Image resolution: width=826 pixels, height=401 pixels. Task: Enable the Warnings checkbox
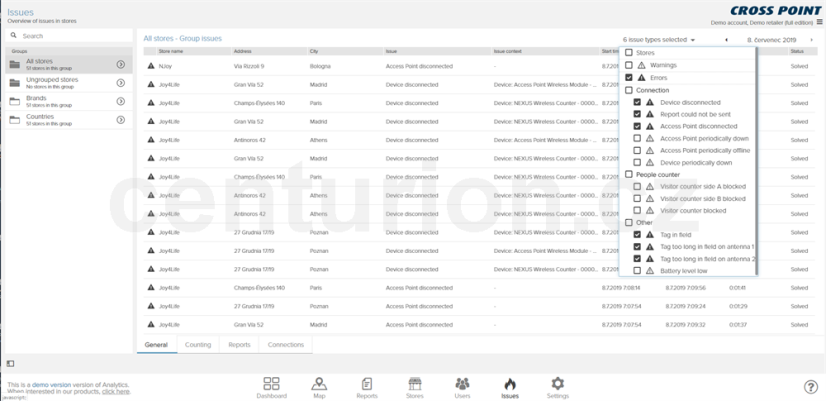tap(628, 65)
